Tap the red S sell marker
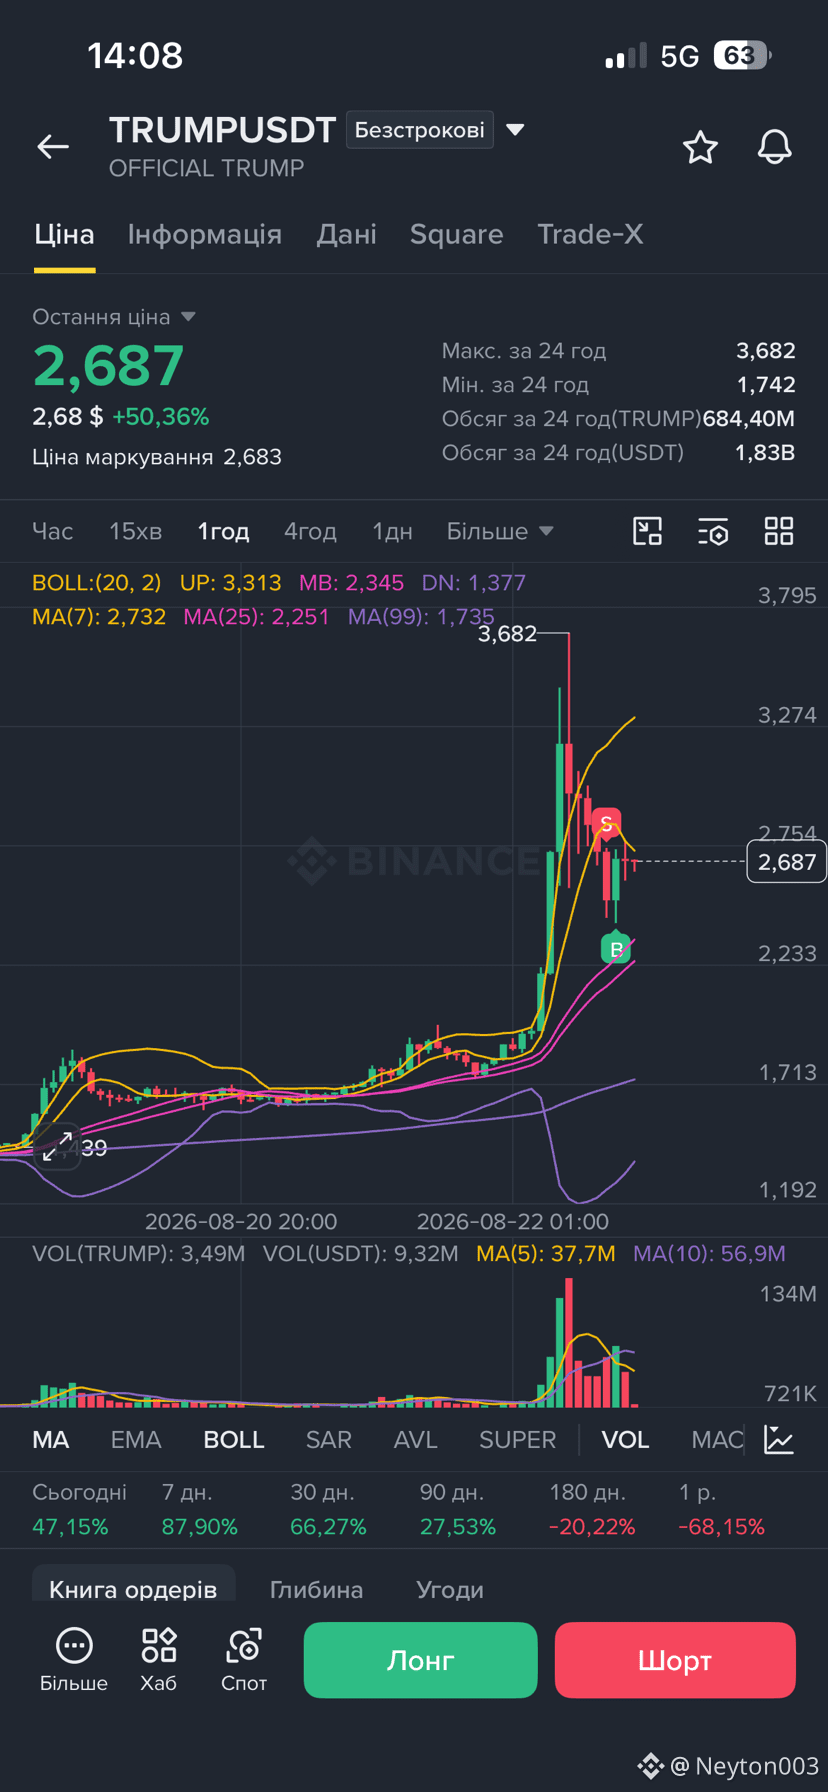This screenshot has width=828, height=1792. pos(605,824)
